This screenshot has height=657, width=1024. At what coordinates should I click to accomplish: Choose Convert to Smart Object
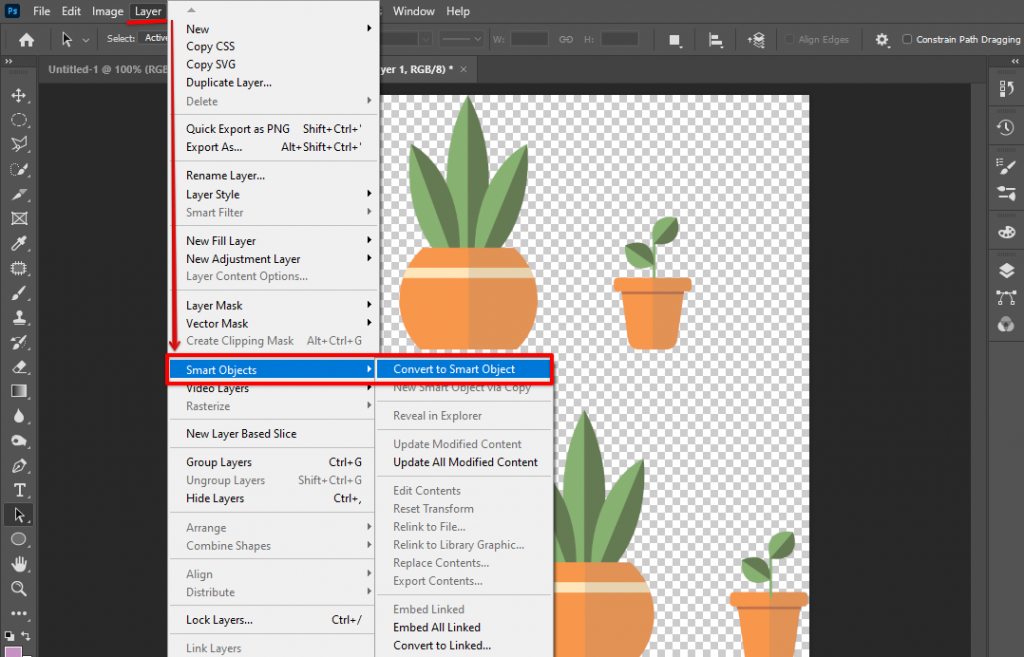coord(464,369)
